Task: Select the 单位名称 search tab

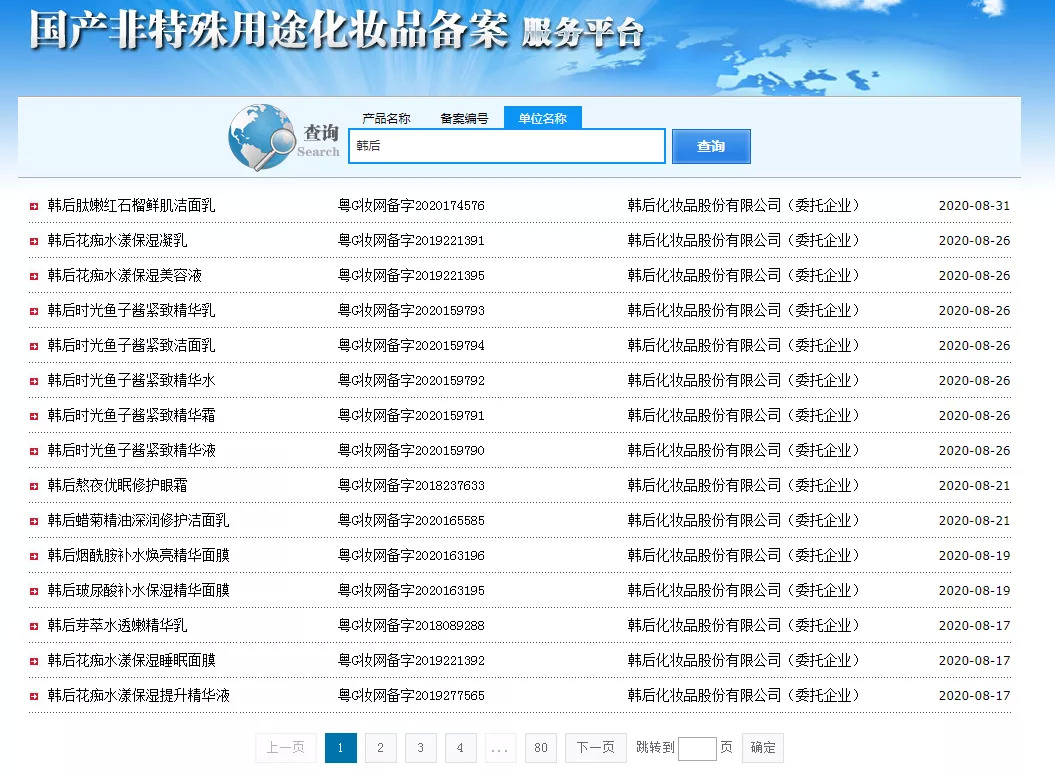Action: tap(542, 118)
